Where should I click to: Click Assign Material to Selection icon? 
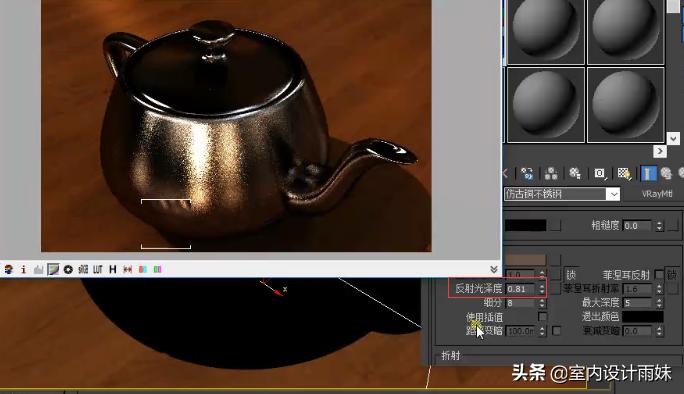click(x=527, y=174)
